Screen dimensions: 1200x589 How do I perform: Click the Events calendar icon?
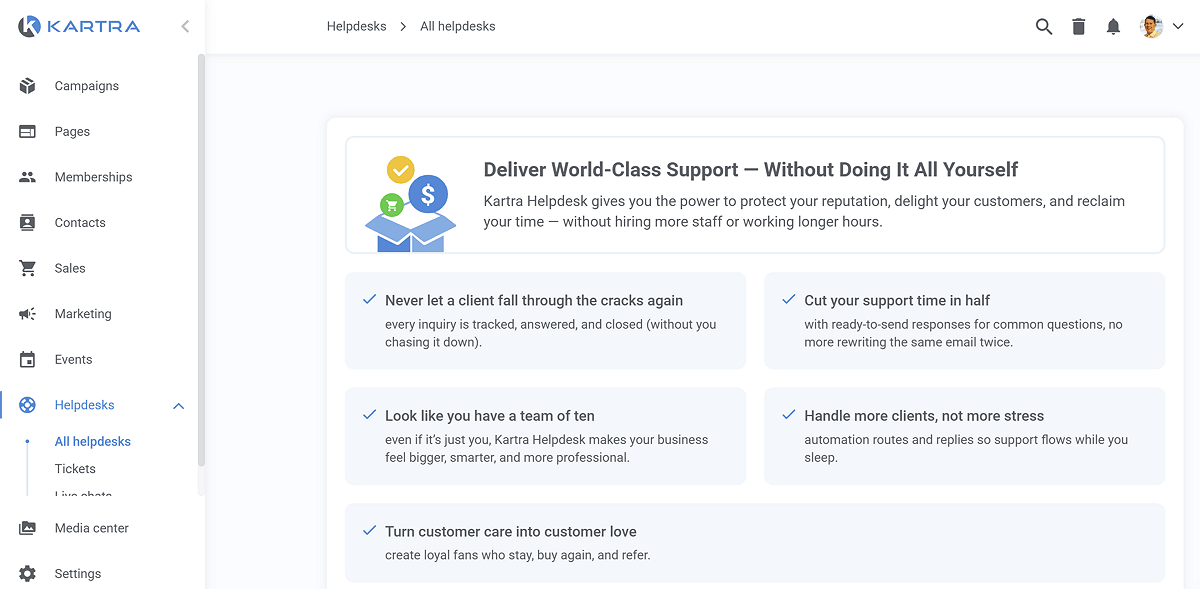28,360
